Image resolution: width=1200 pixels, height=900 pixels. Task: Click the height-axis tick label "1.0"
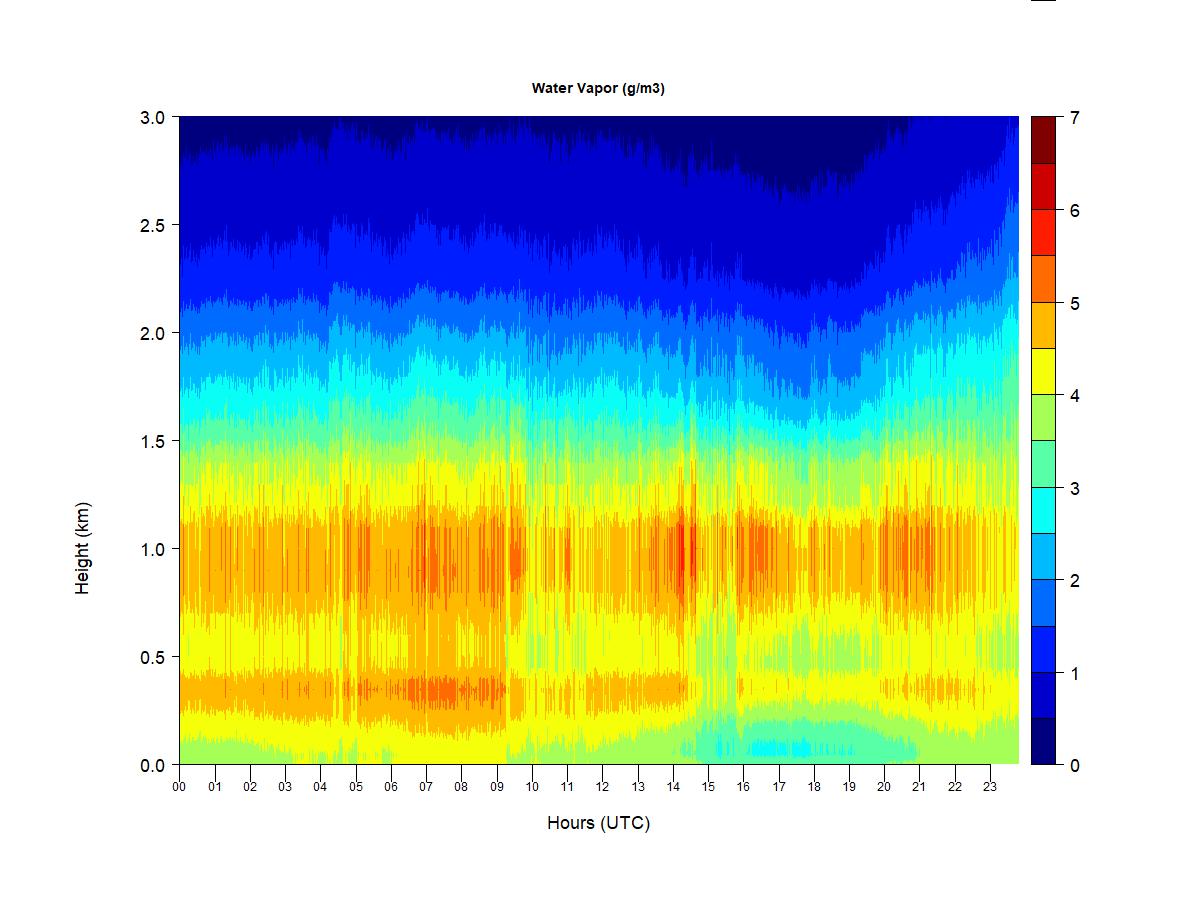152,549
